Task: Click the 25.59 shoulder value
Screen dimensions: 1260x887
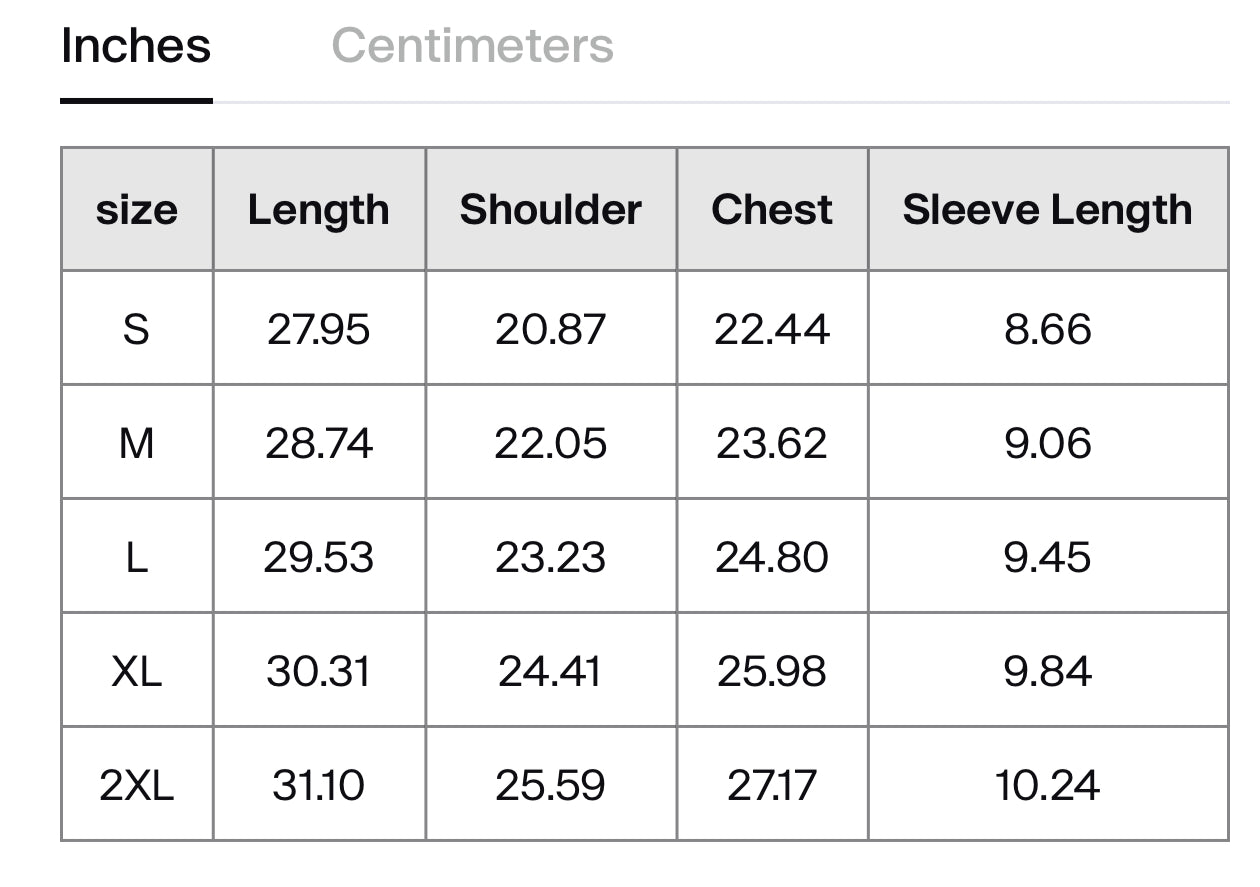Action: 551,785
